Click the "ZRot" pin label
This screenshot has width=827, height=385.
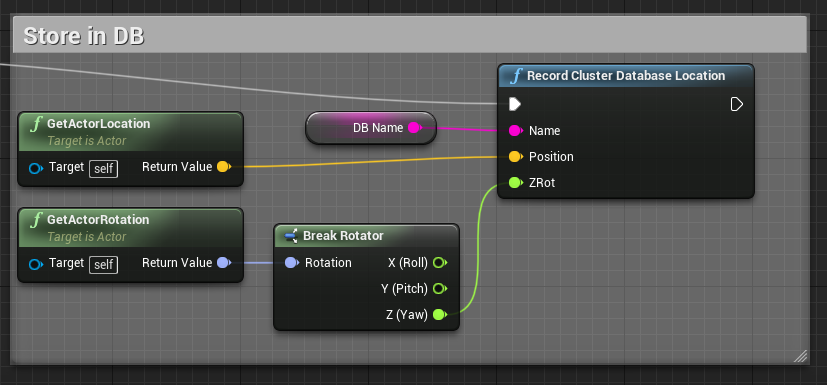tap(542, 183)
